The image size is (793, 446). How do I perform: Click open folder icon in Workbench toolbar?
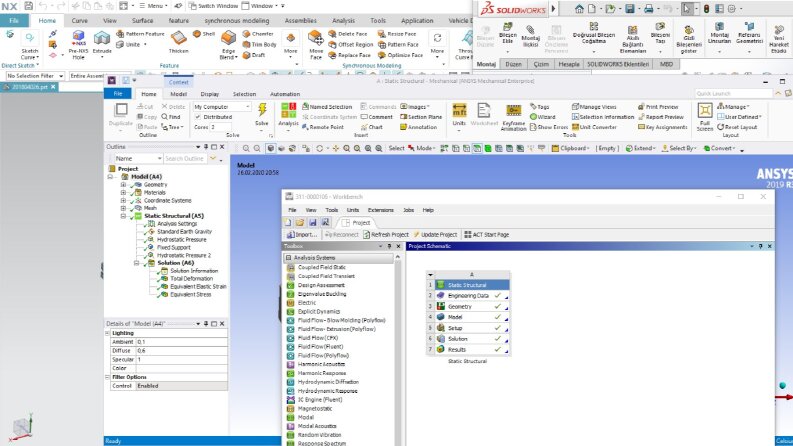pyautogui.click(x=300, y=222)
